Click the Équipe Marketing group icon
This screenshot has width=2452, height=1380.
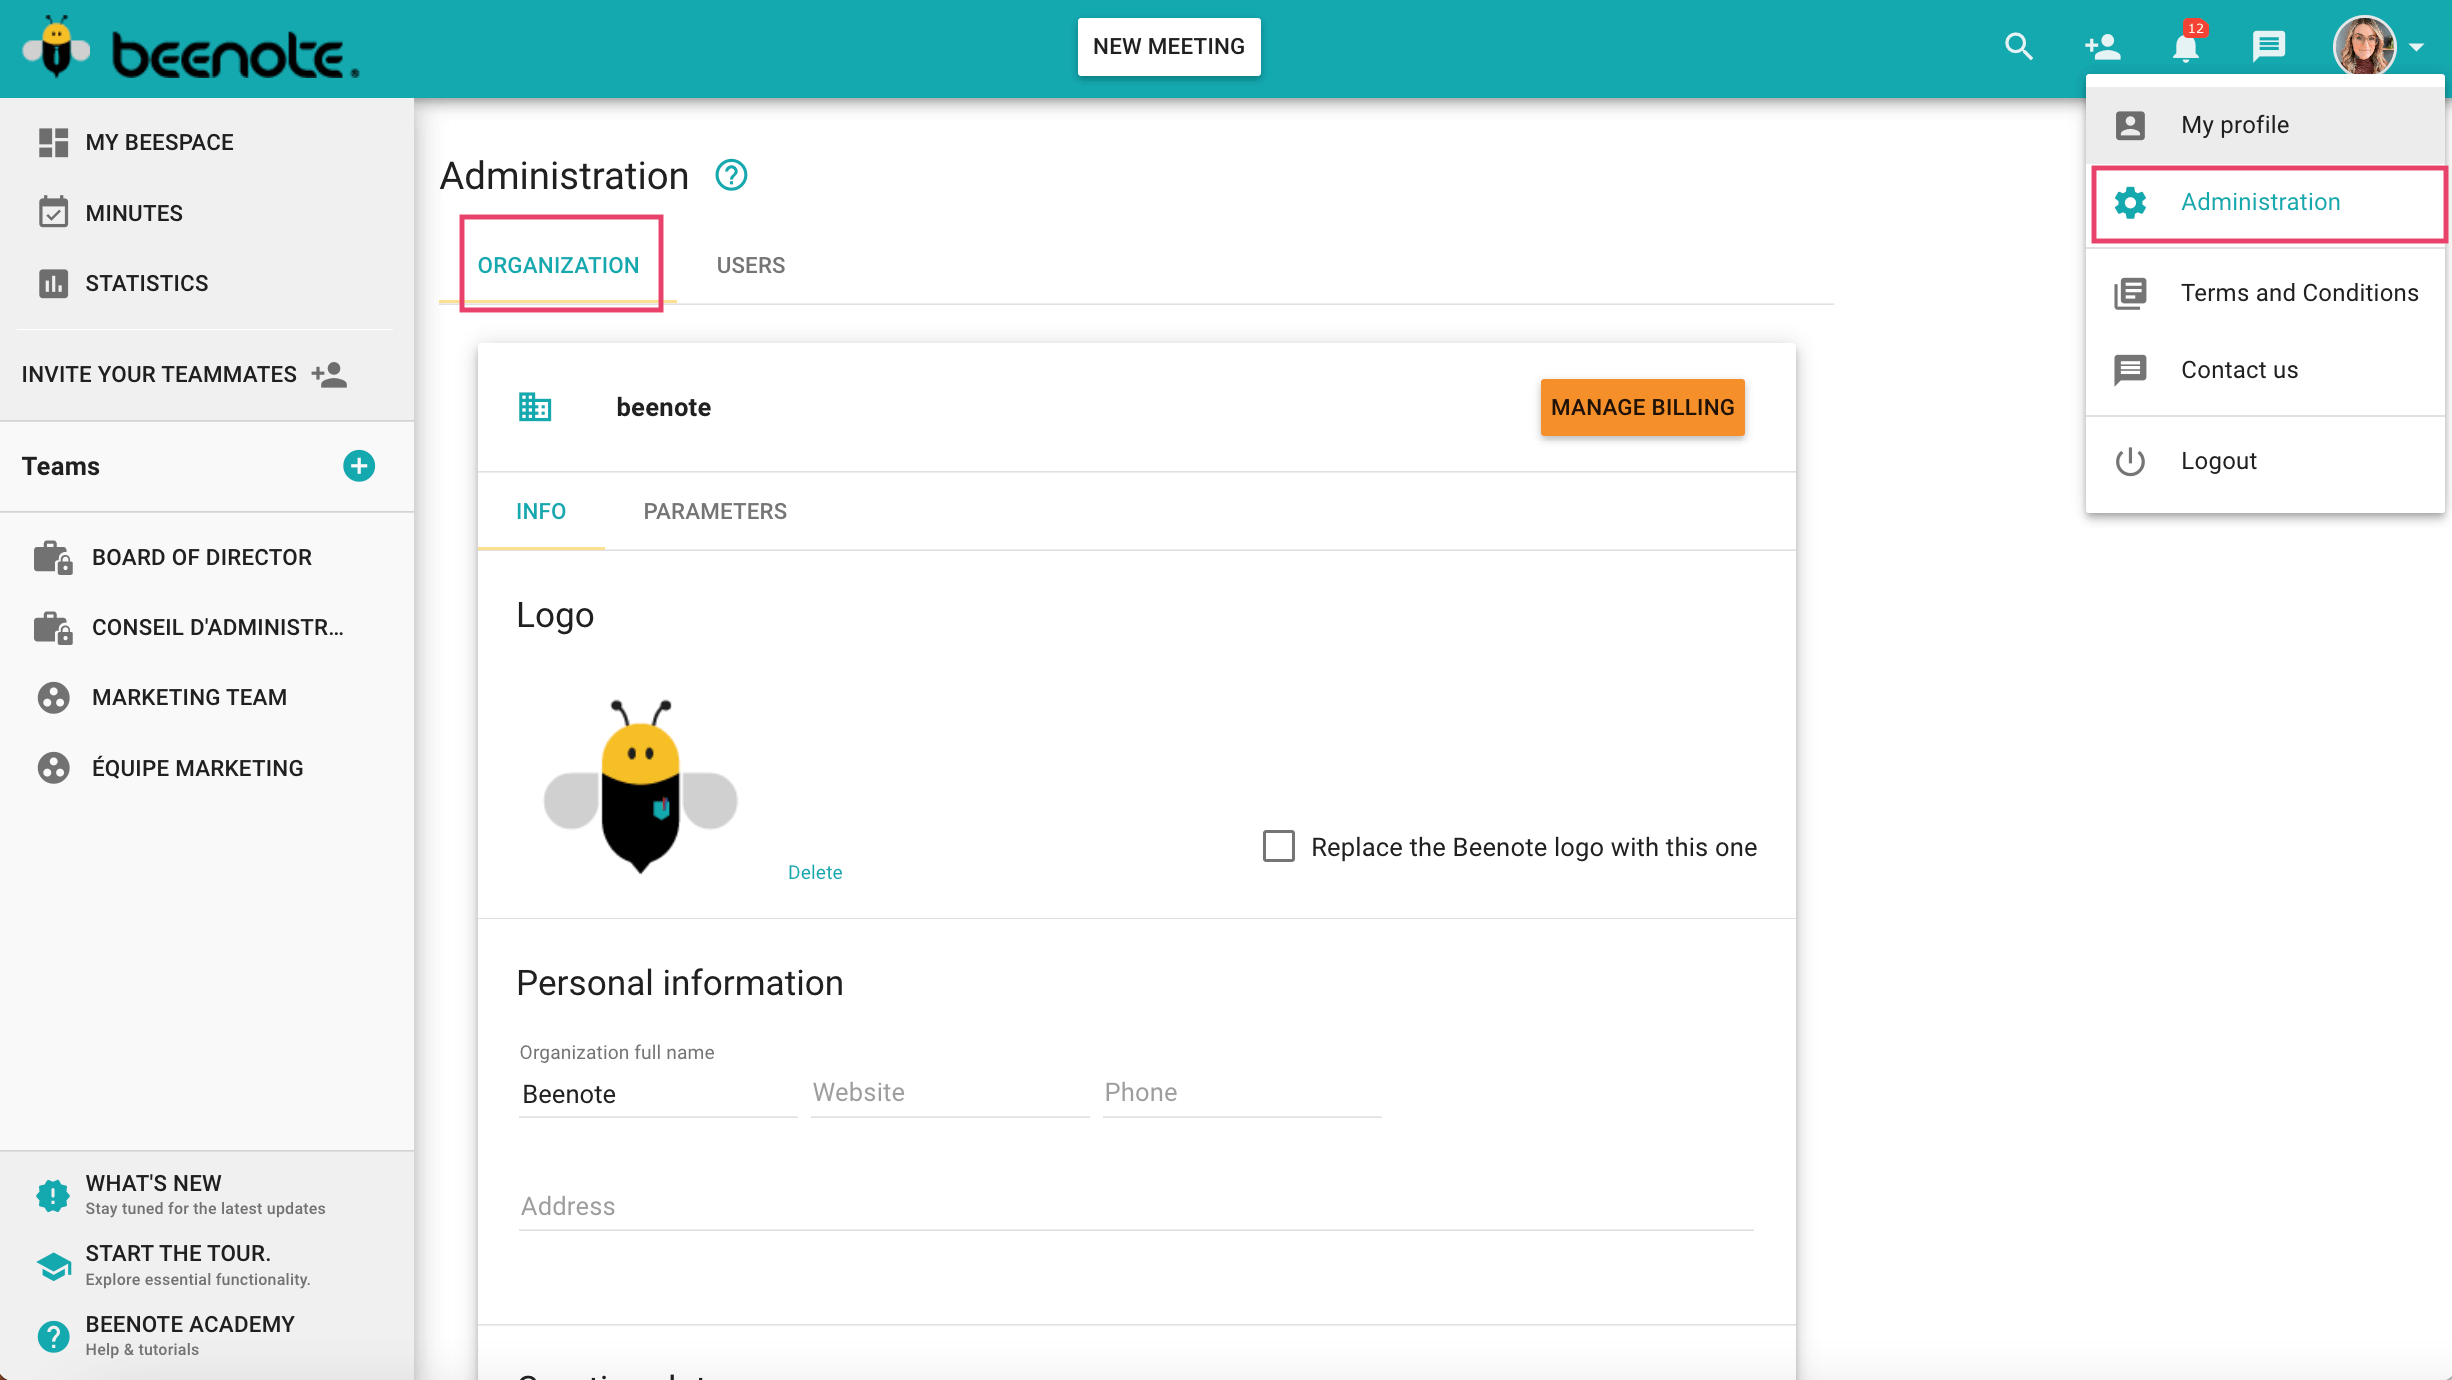[x=53, y=768]
